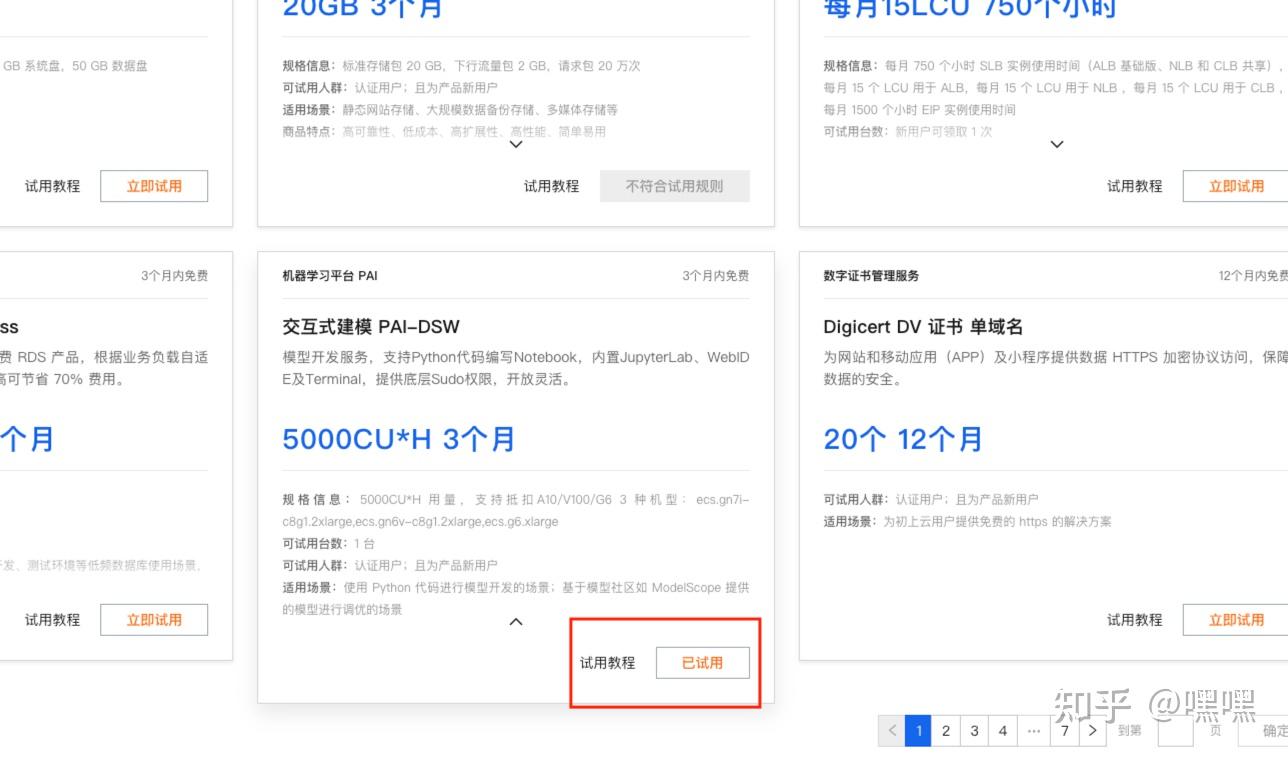The image size is (1288, 757).
Task: Go to page 3 of trial products
Action: (x=974, y=730)
